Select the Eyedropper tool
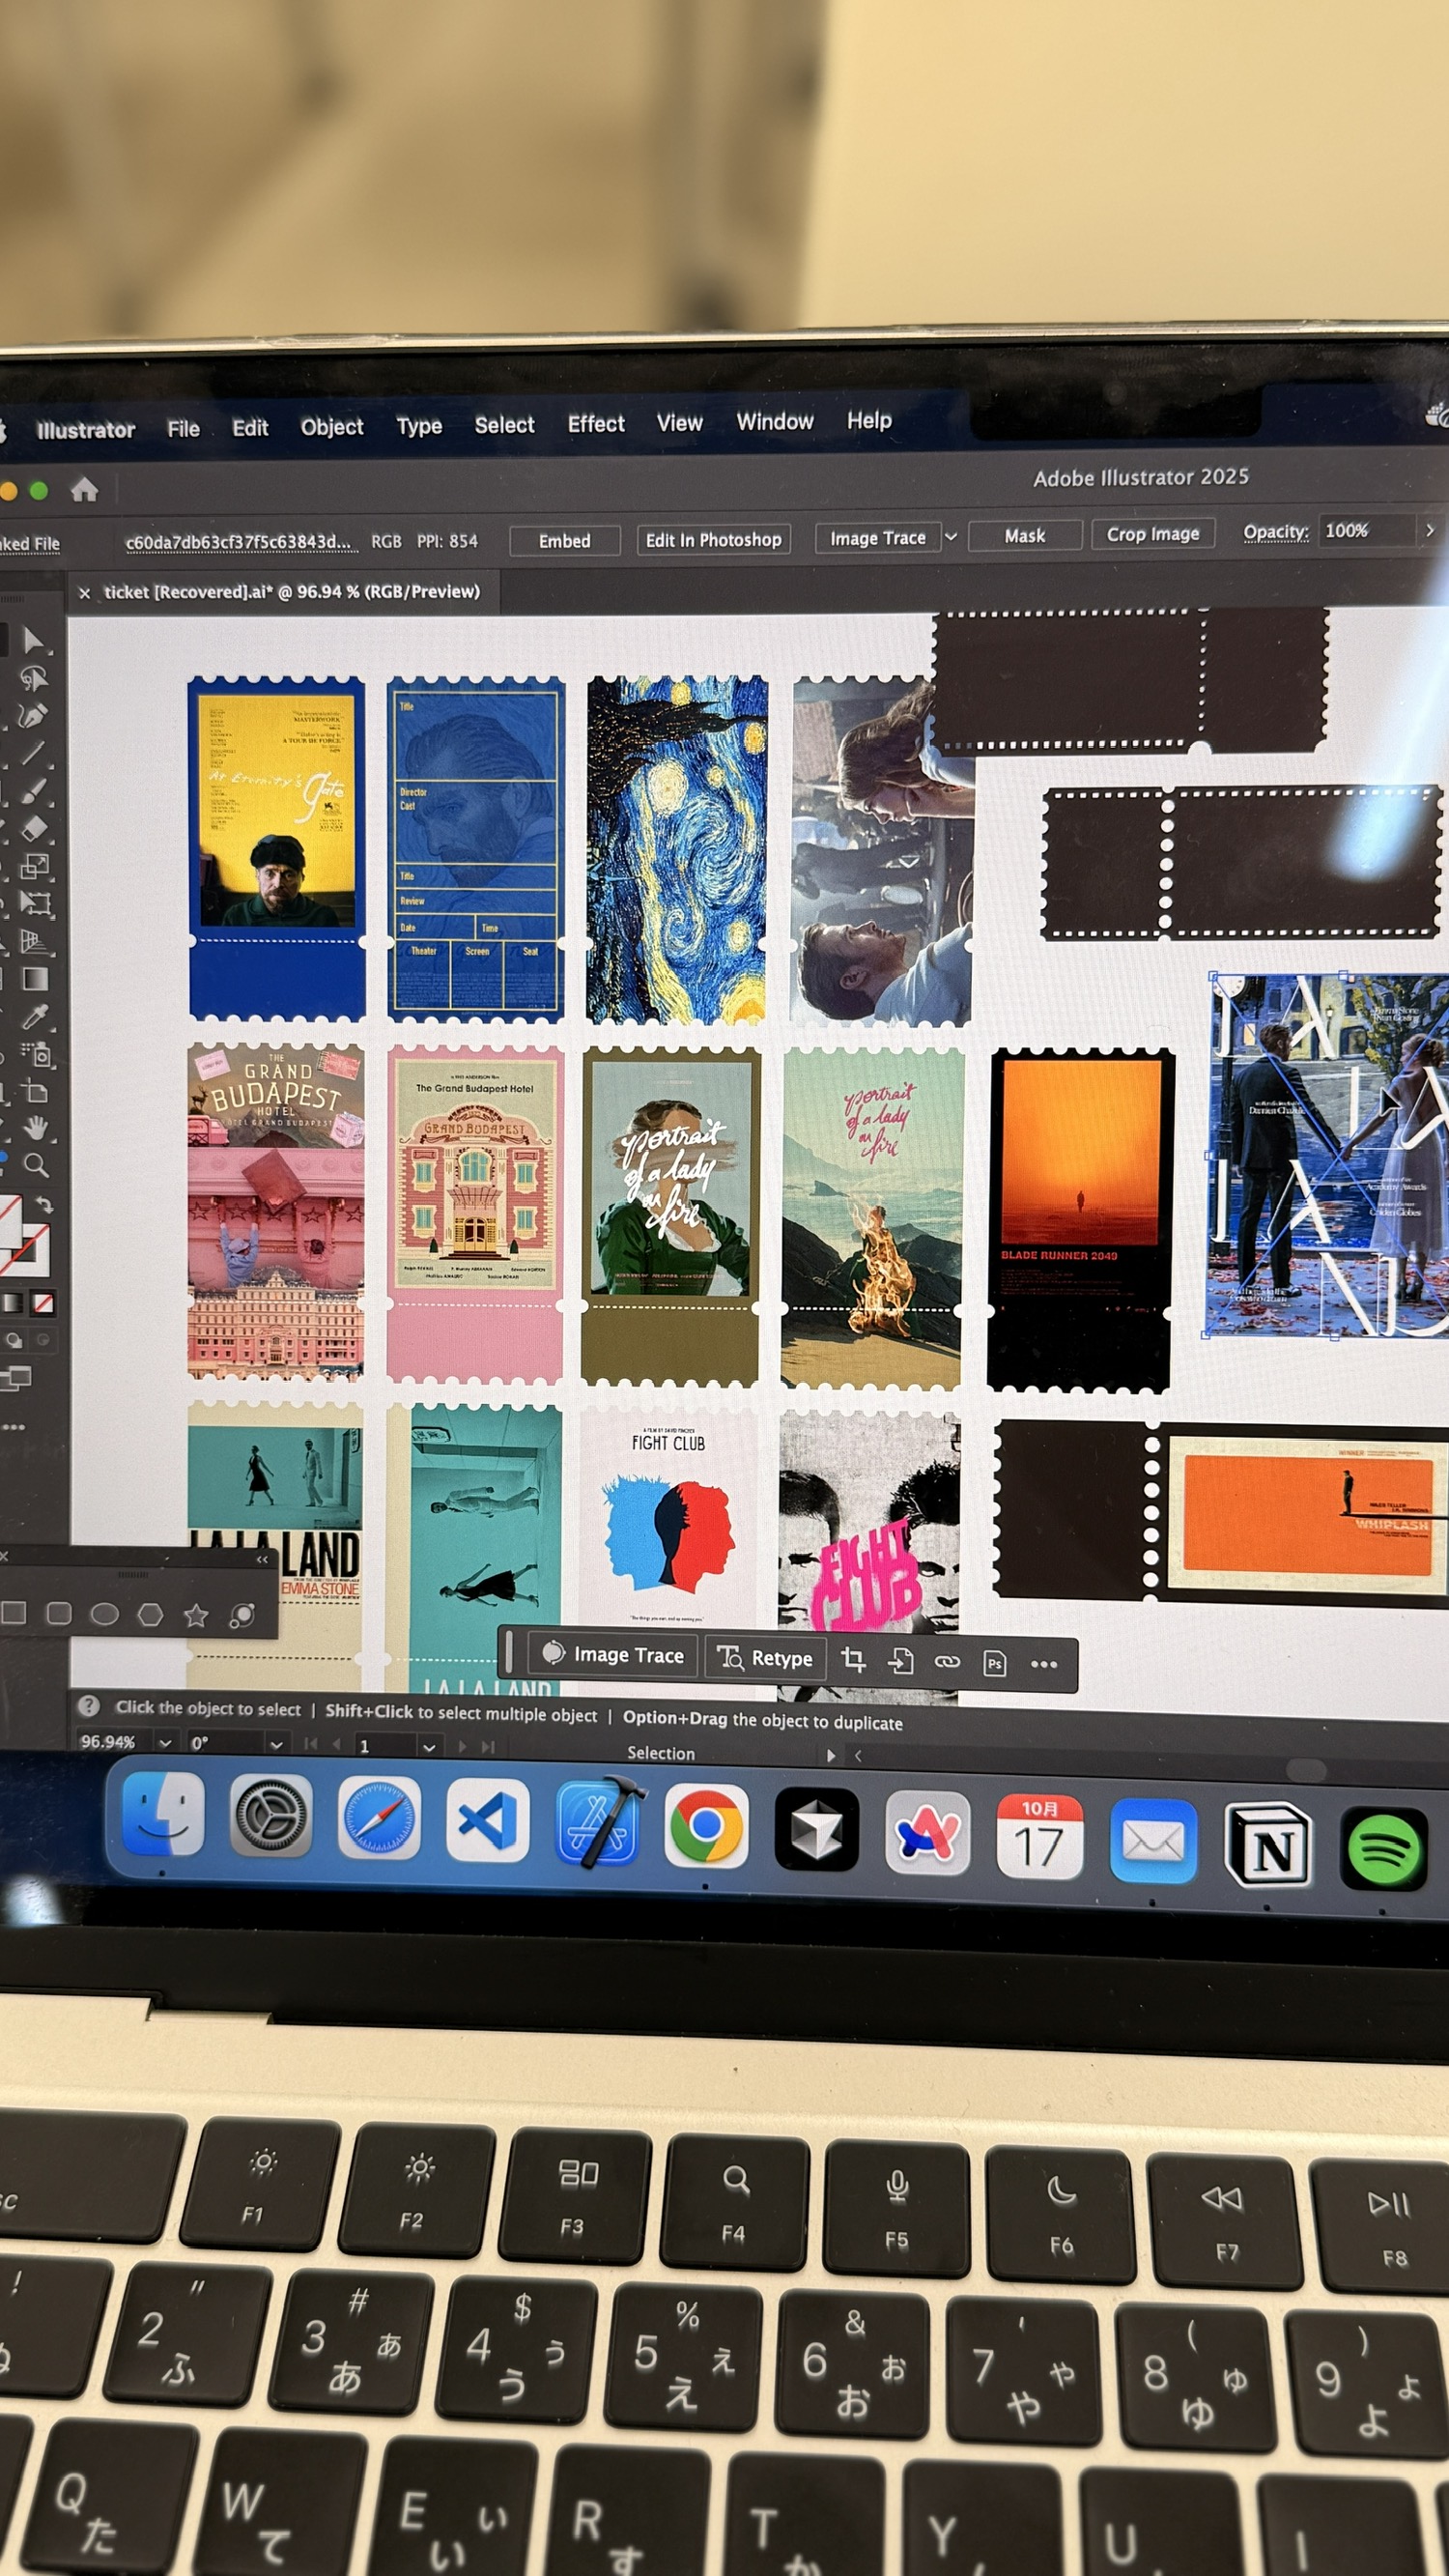 coord(35,1017)
